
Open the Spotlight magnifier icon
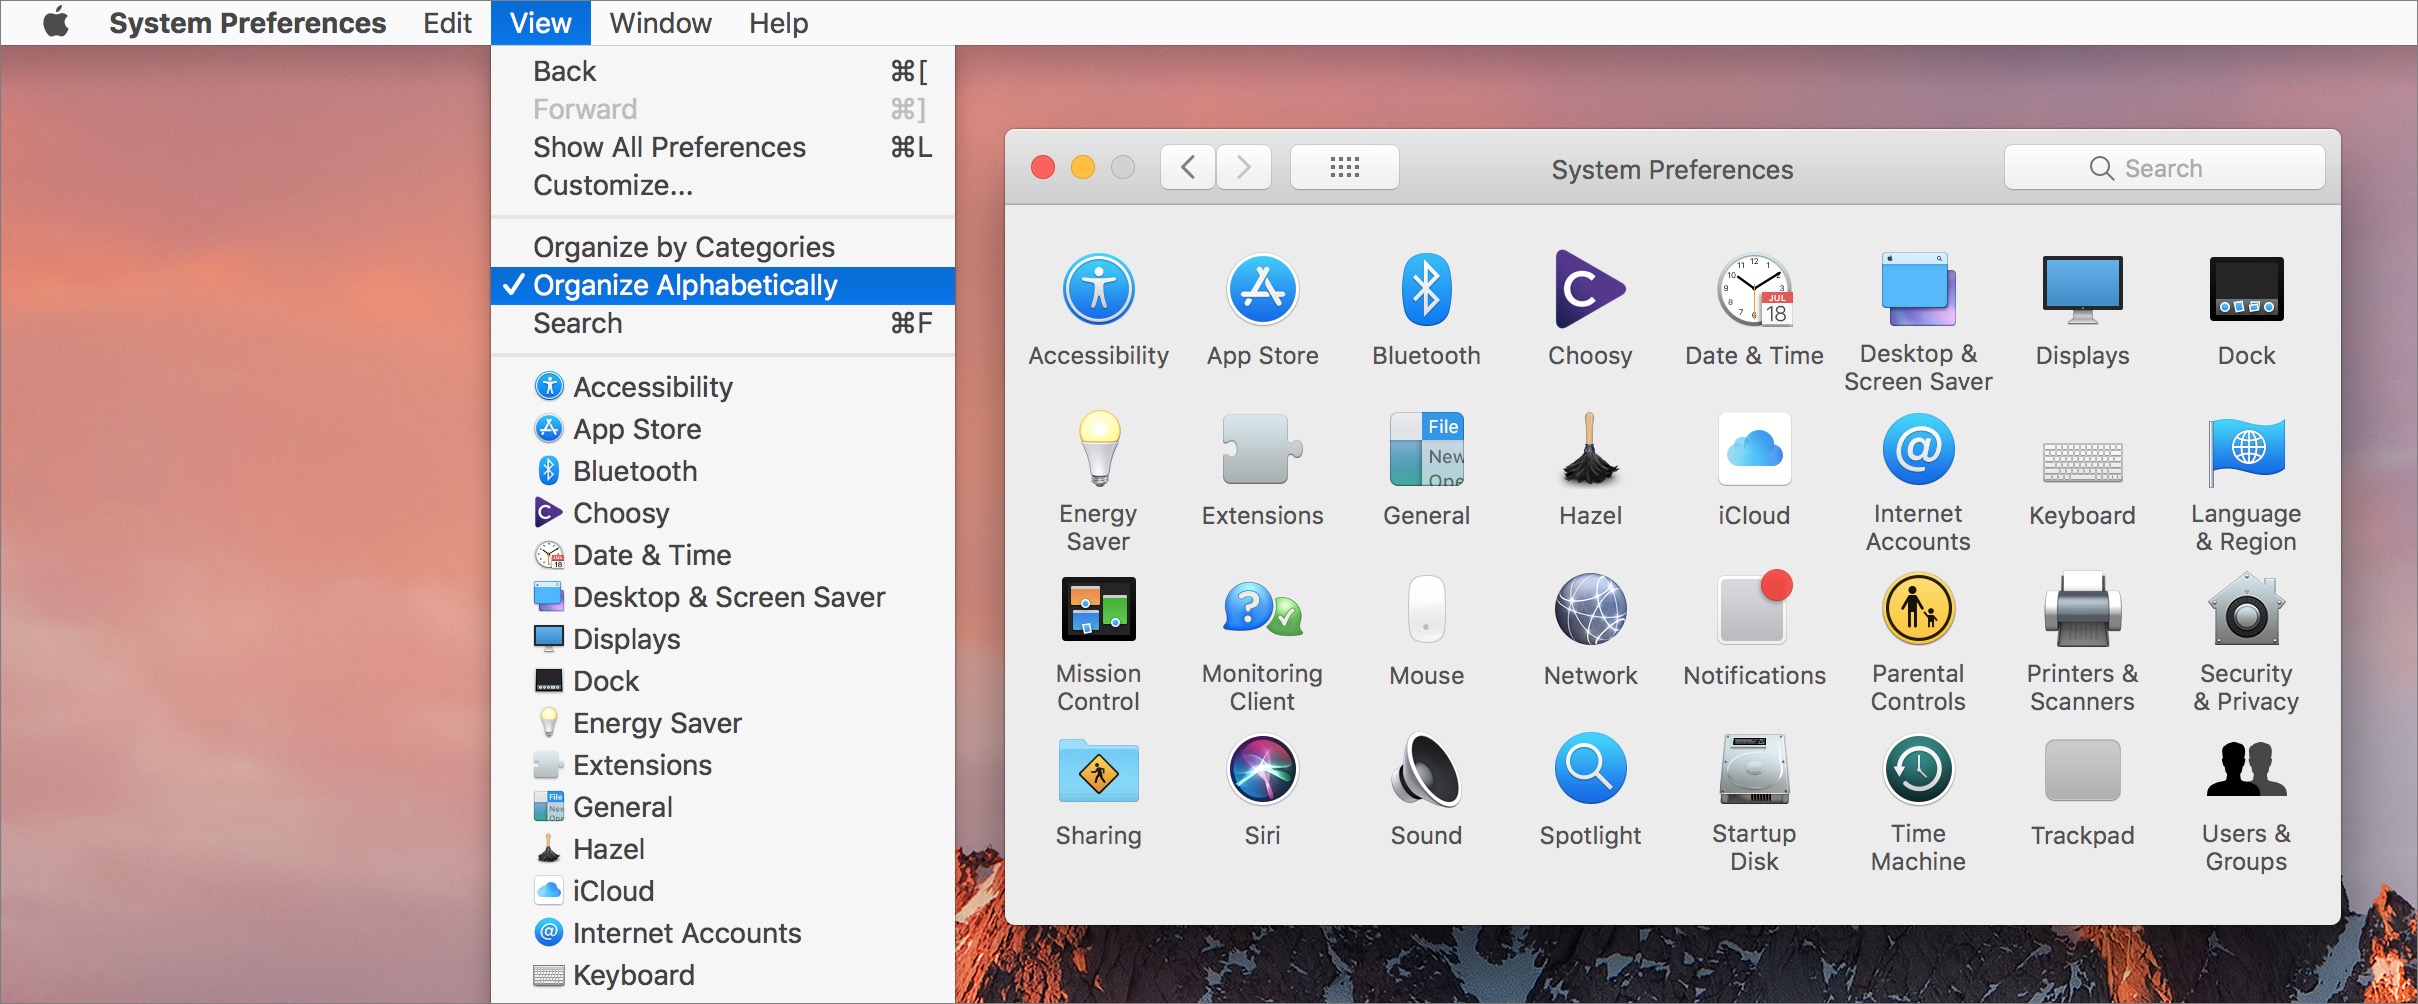coord(1590,769)
